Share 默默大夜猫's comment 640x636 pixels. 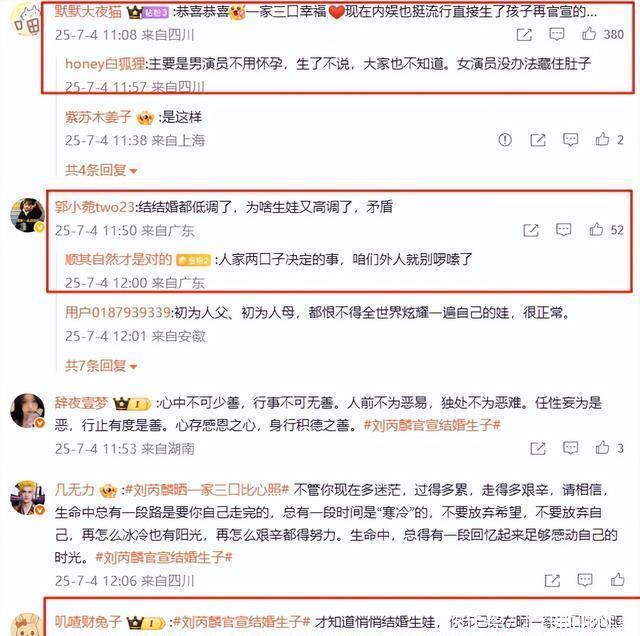pyautogui.click(x=524, y=34)
